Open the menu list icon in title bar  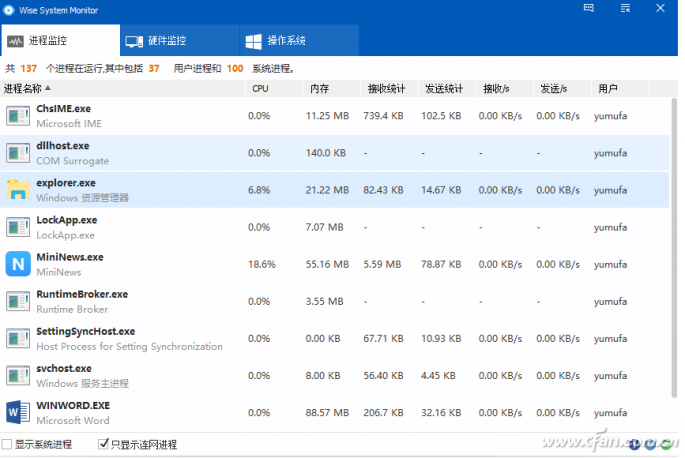click(625, 8)
